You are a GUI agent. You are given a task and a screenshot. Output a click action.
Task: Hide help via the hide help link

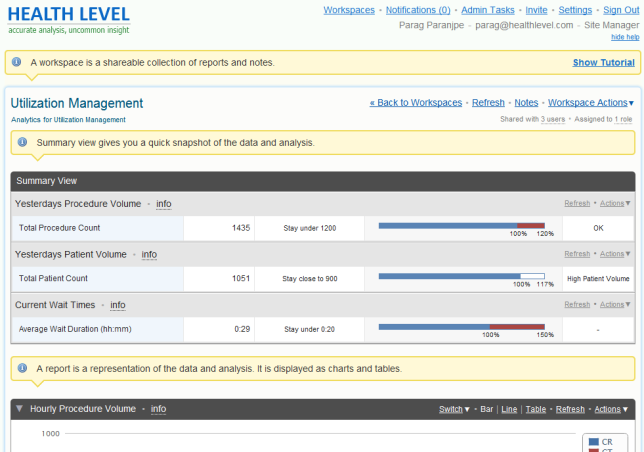coord(624,37)
